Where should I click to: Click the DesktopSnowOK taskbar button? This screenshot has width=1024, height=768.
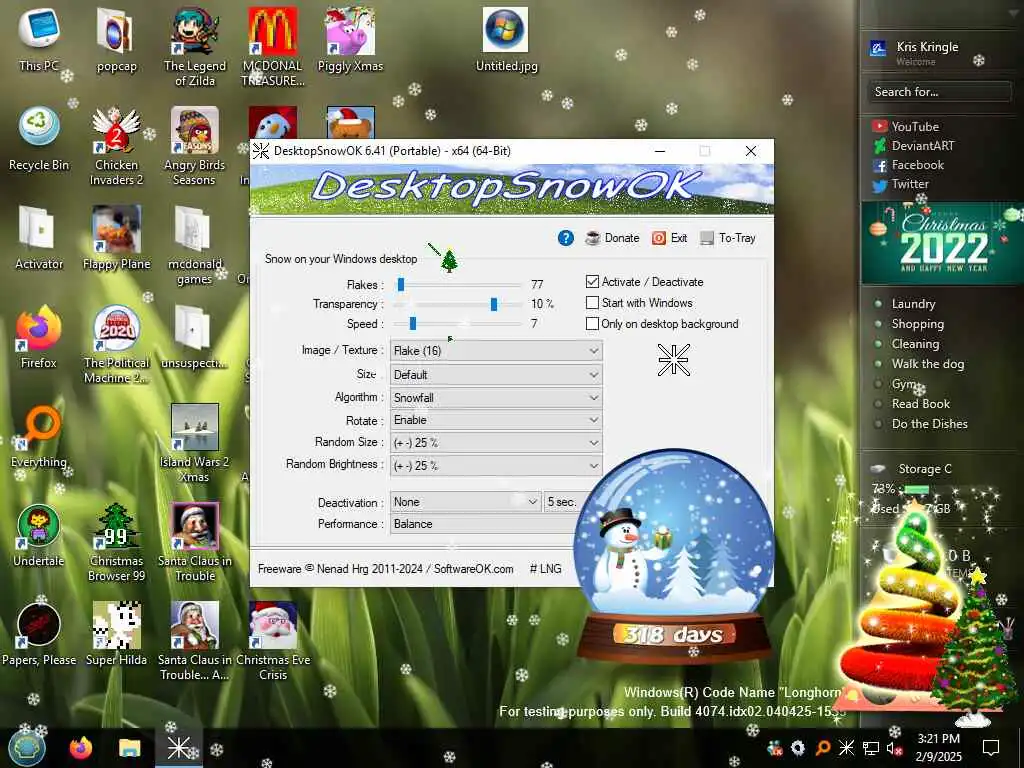(179, 748)
